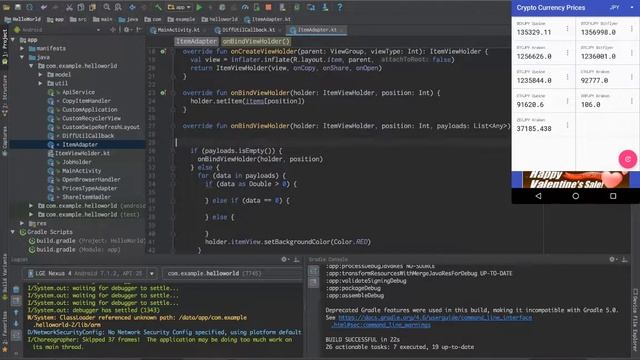Tap emulator Recents square button
Screen dimensions: 640x360
click(x=613, y=196)
